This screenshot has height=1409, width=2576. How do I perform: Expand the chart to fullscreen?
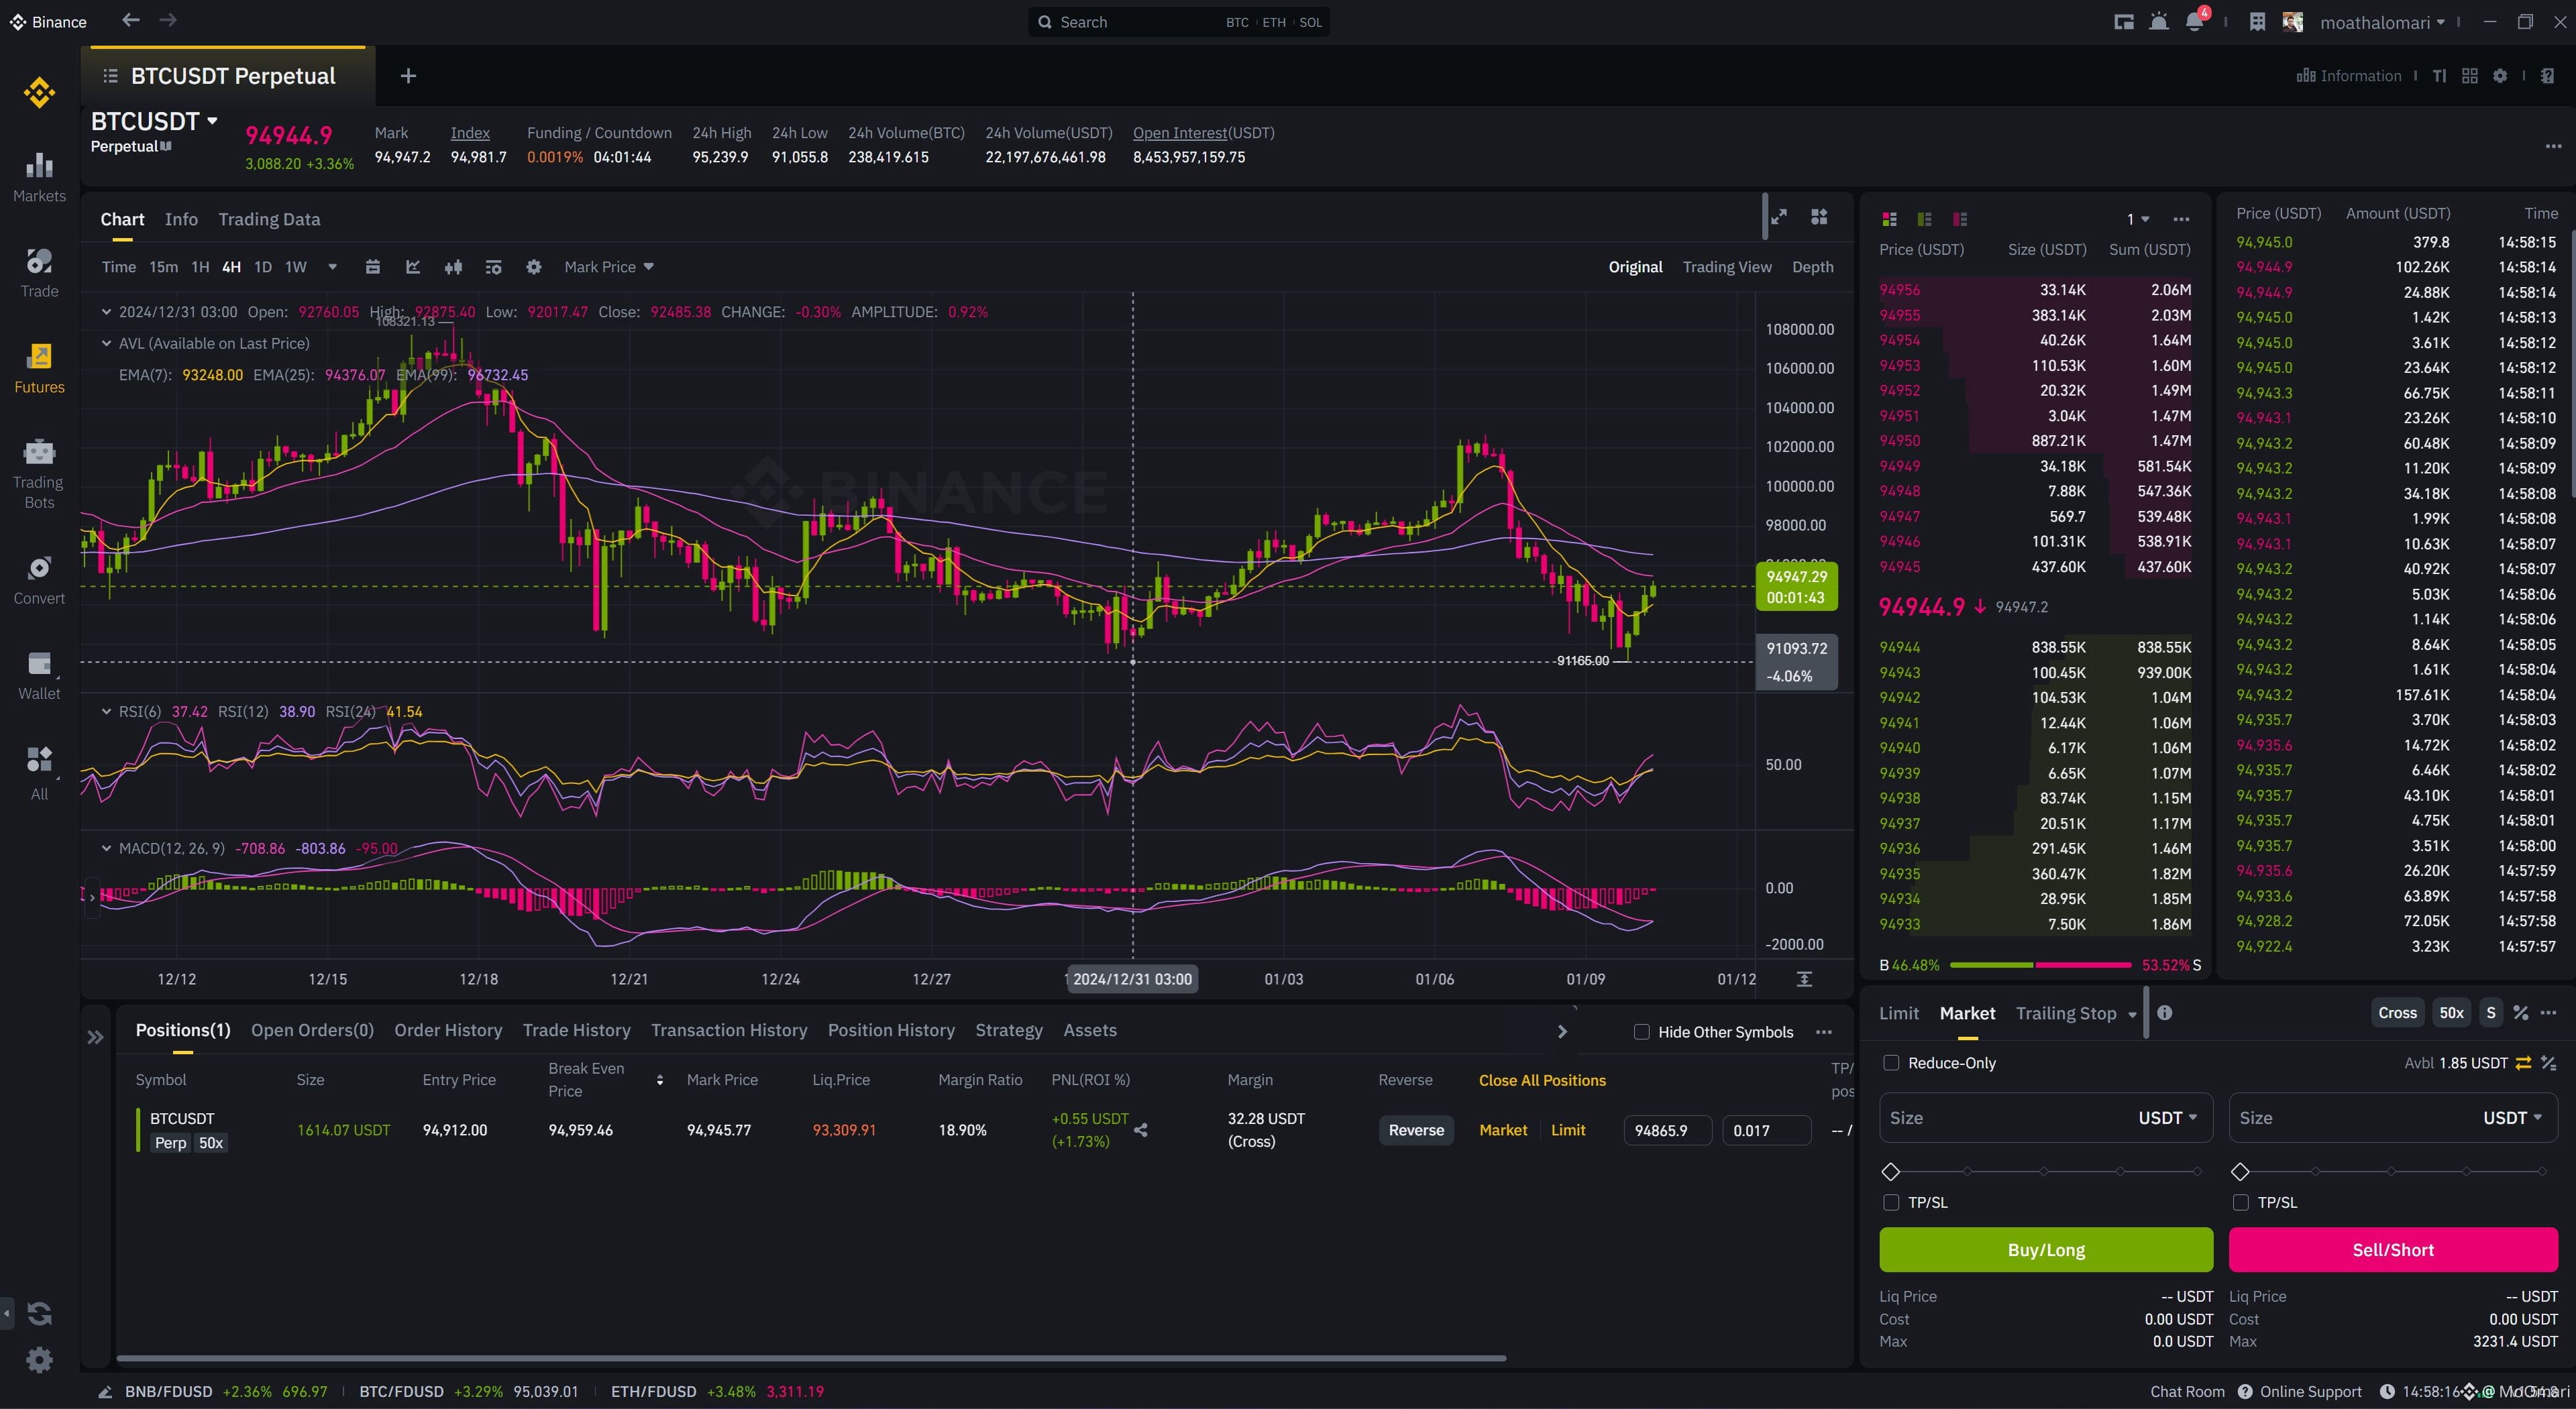click(x=1779, y=217)
